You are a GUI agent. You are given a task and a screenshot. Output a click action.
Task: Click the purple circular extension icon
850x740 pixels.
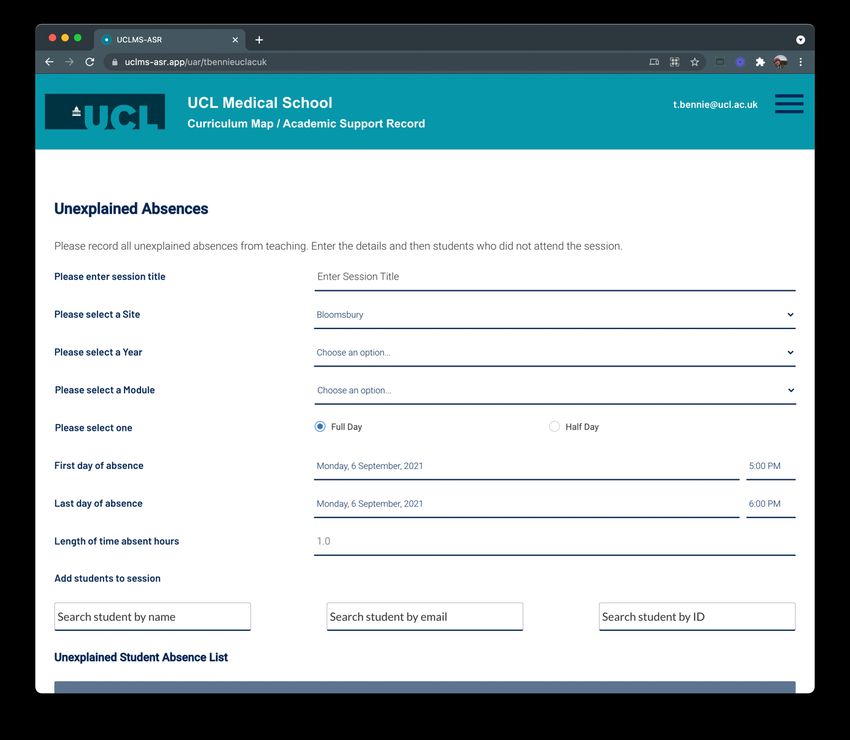point(740,62)
